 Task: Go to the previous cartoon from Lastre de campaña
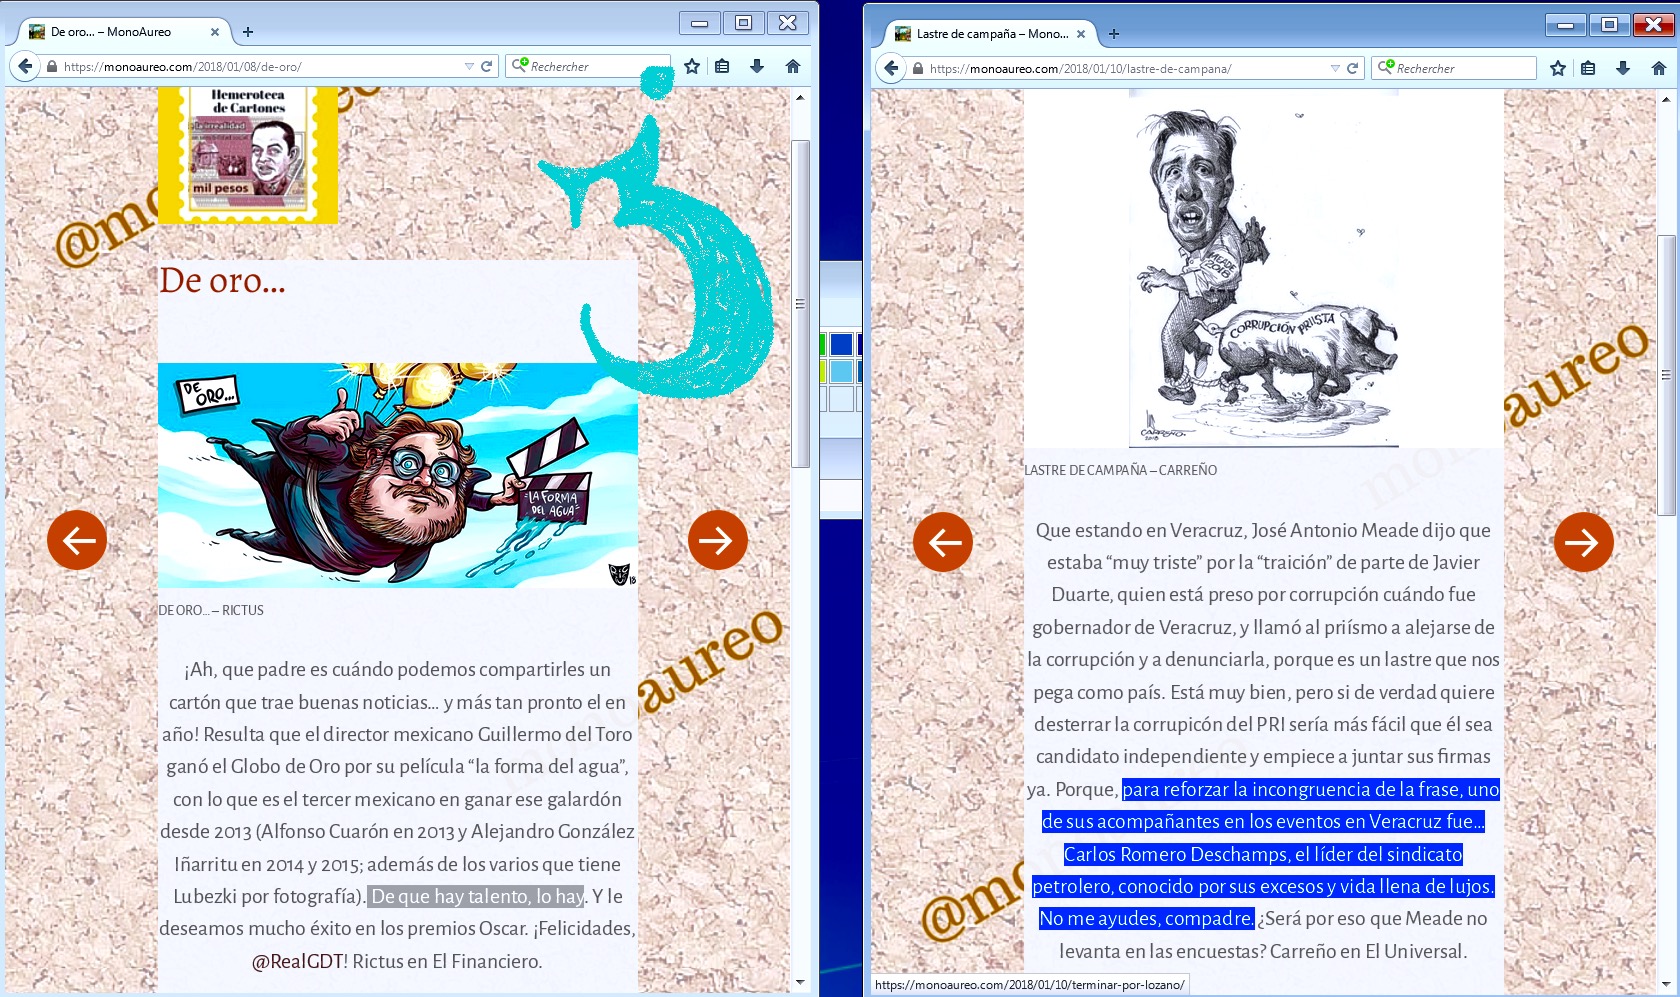pyautogui.click(x=943, y=542)
